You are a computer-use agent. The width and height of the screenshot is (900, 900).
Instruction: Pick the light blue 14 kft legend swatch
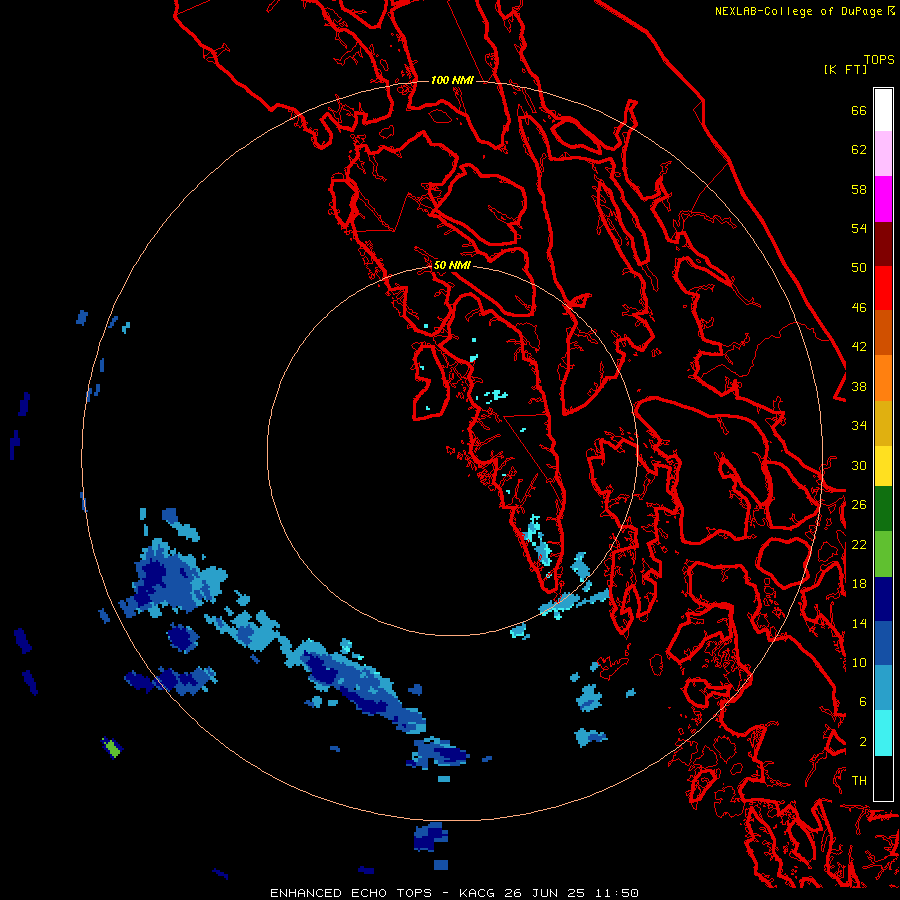883,688
